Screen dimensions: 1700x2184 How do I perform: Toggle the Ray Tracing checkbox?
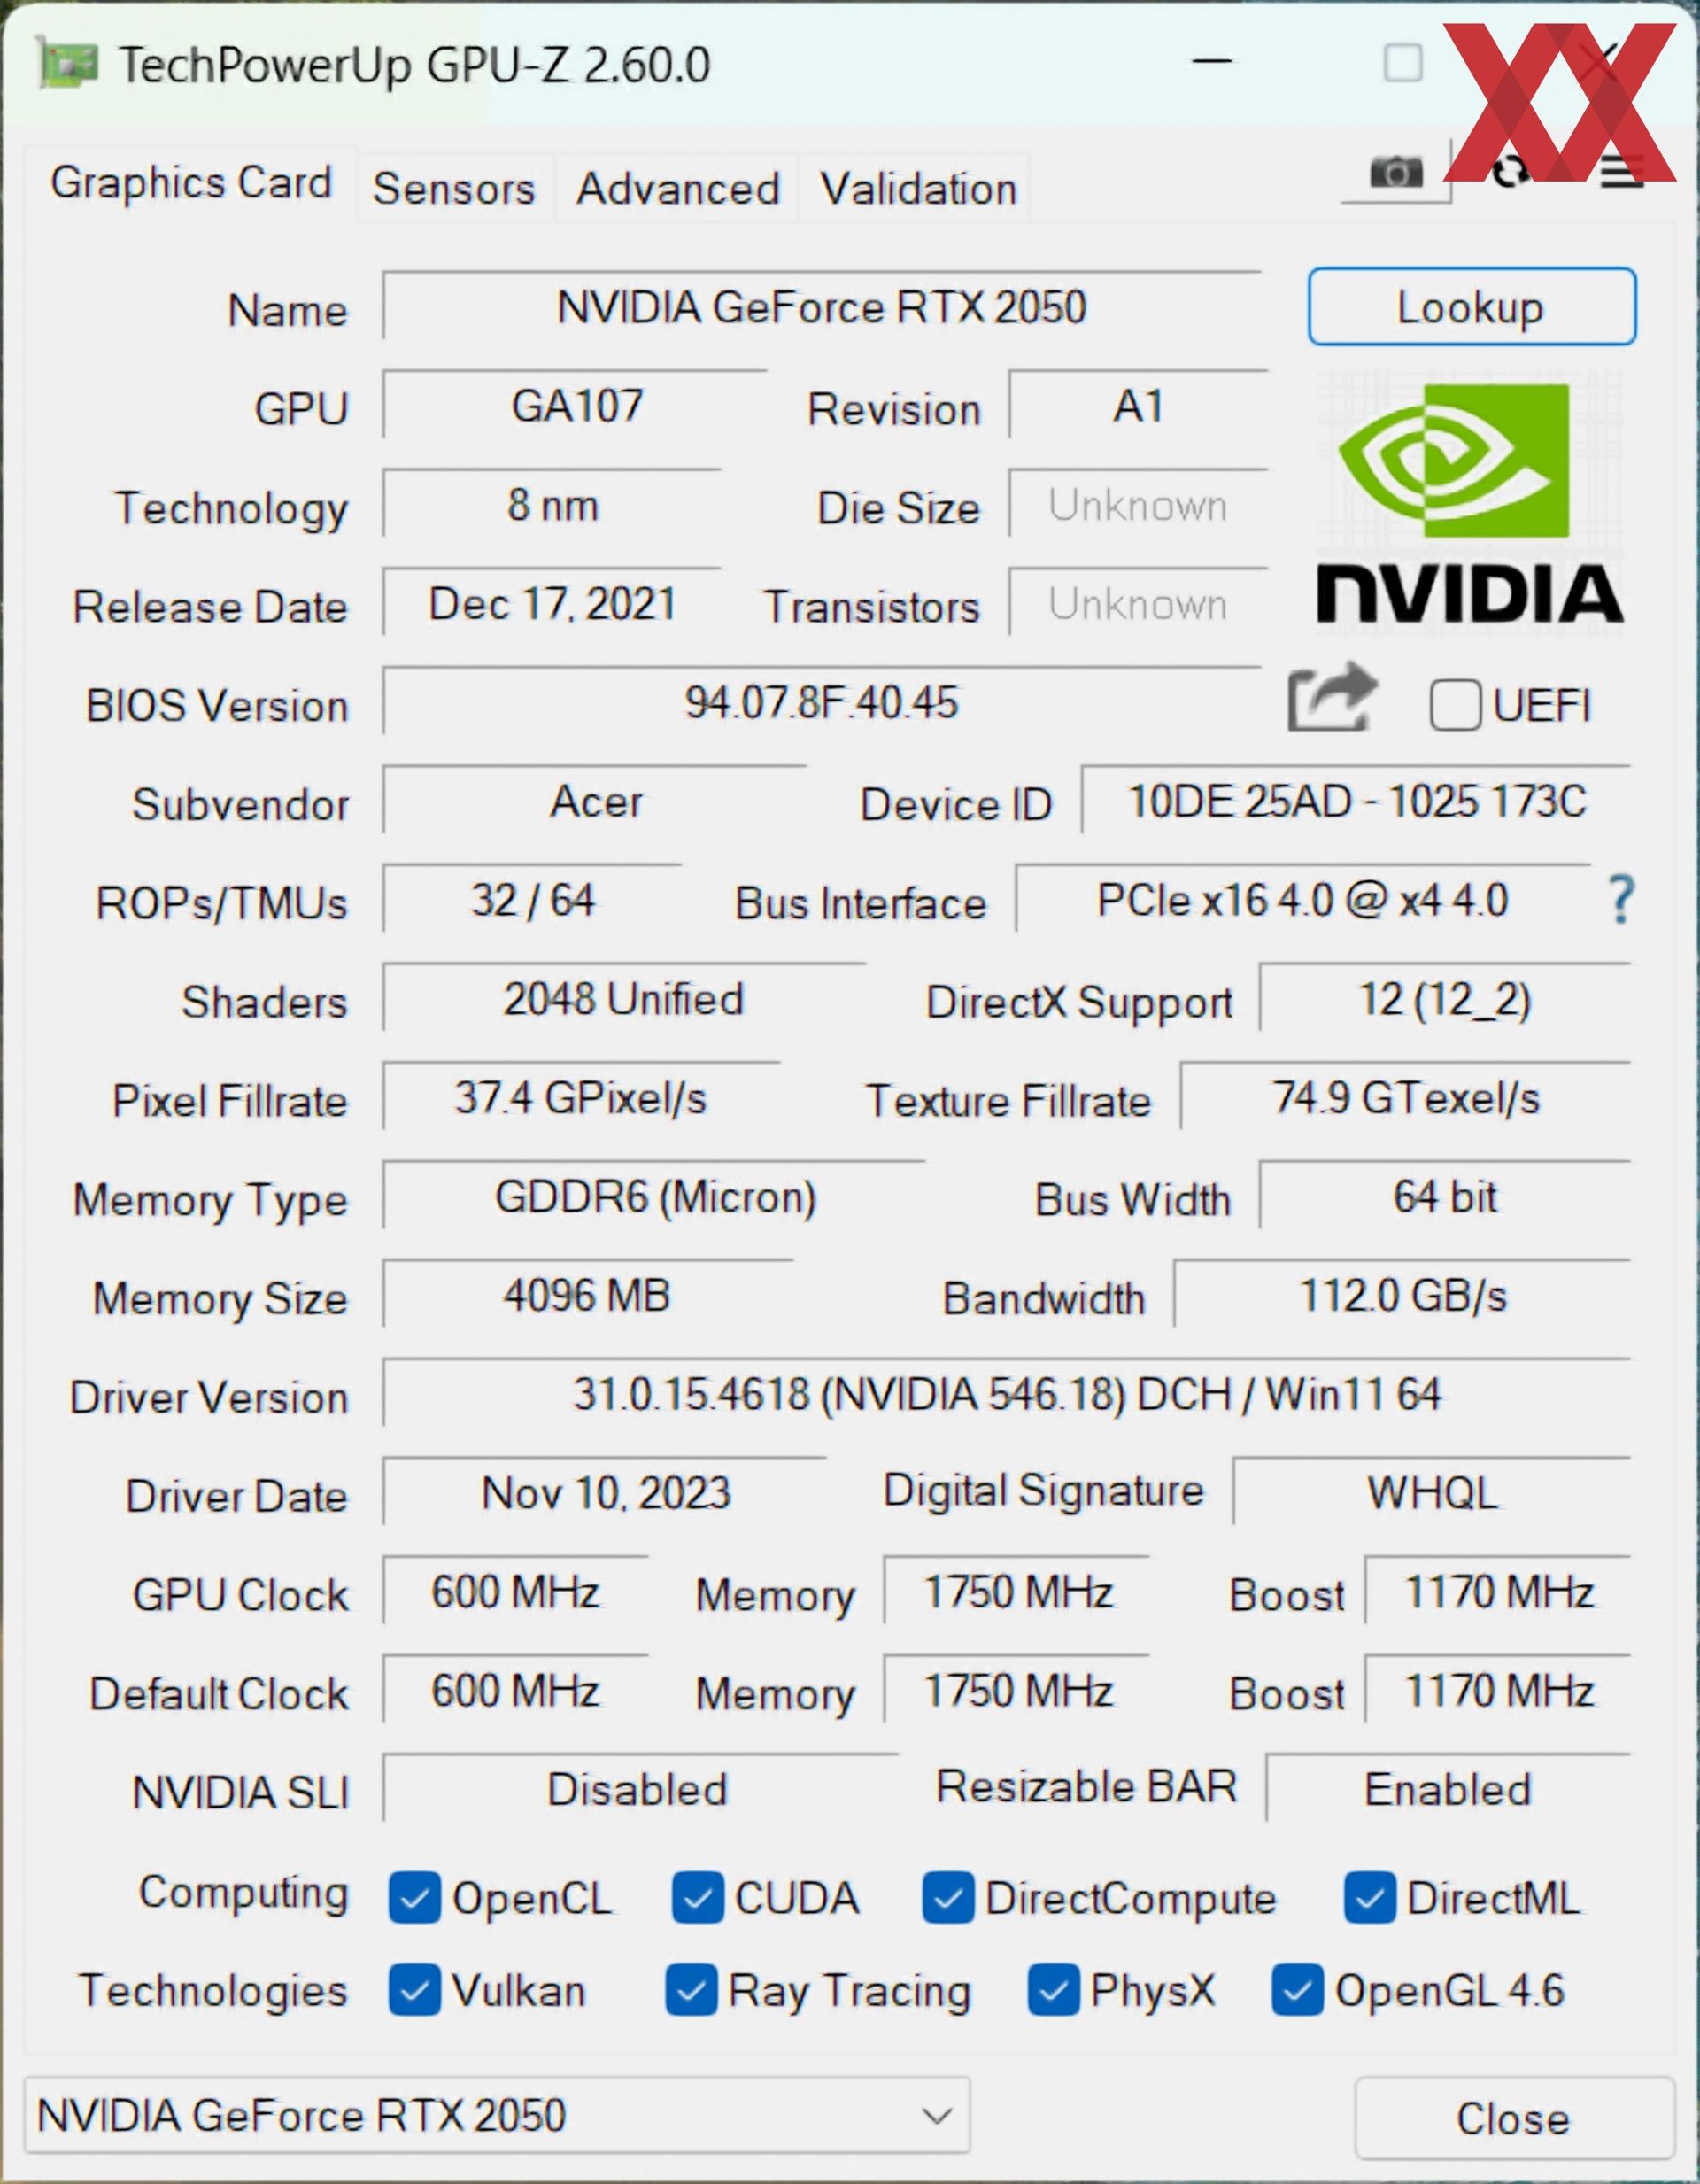click(x=691, y=1991)
